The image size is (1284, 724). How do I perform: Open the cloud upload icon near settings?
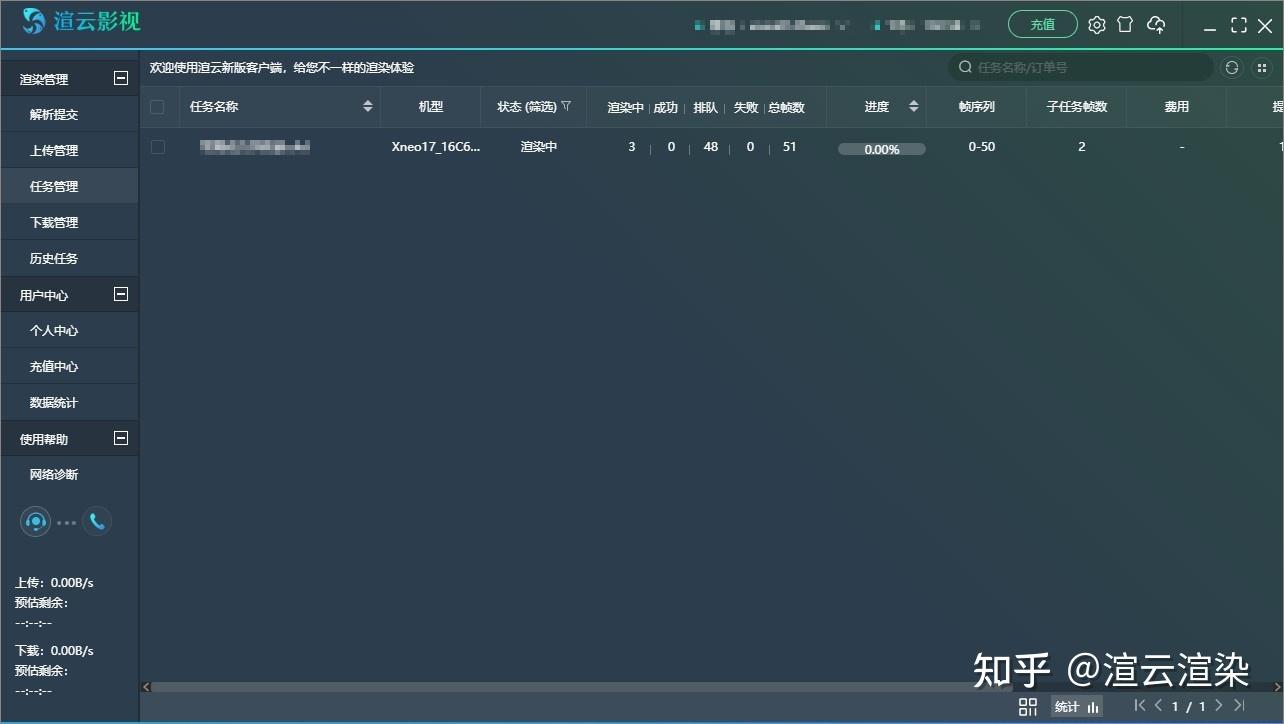pos(1157,24)
